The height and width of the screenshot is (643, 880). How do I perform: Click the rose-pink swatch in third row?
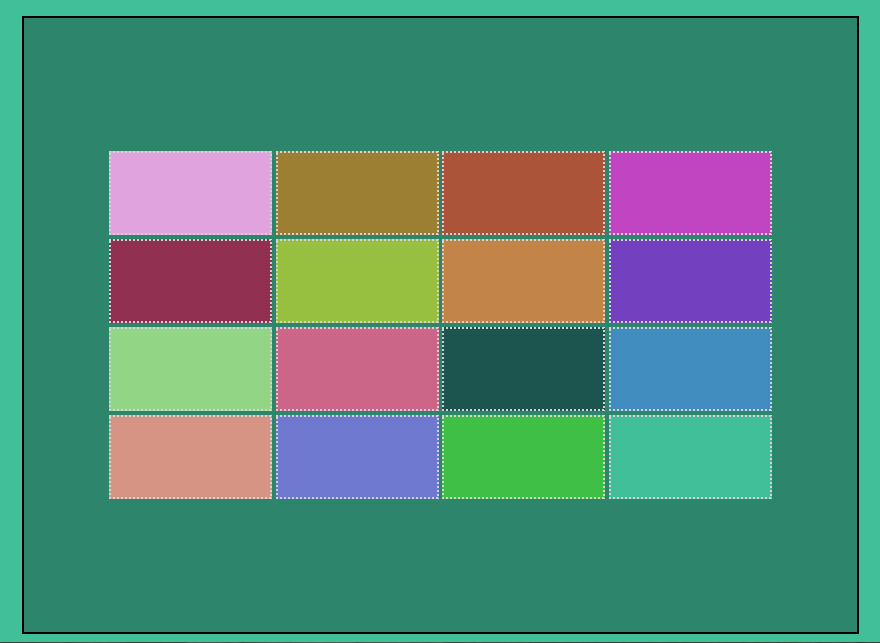357,367
